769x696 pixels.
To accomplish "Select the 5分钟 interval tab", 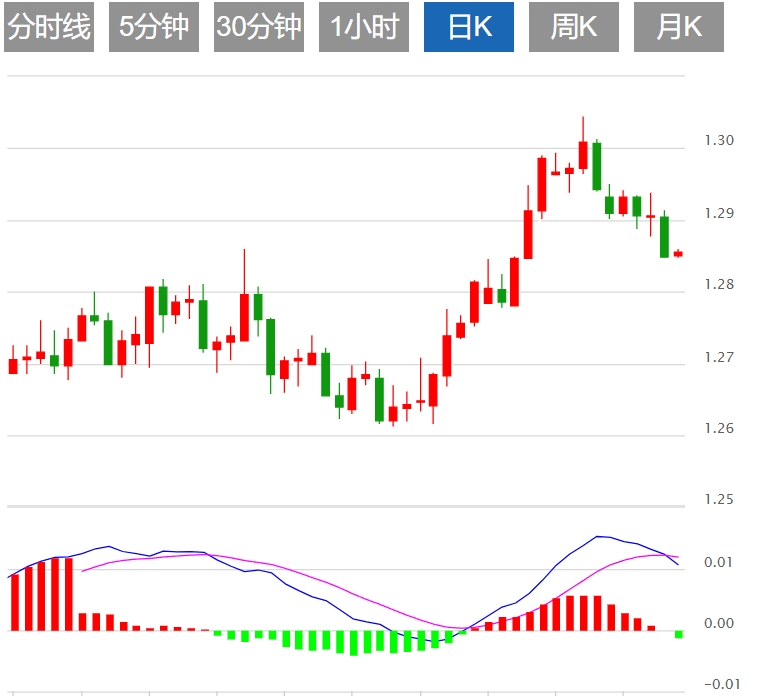I will click(154, 27).
